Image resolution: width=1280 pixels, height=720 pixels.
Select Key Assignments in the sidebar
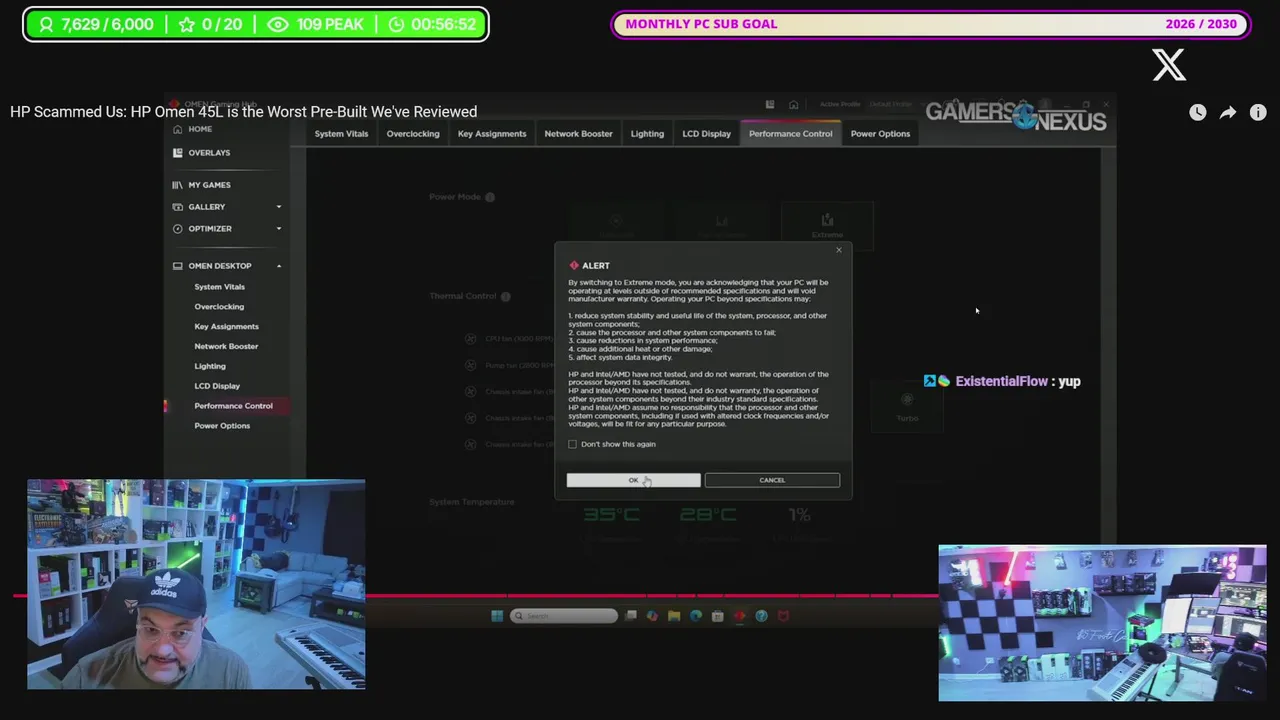click(x=226, y=327)
